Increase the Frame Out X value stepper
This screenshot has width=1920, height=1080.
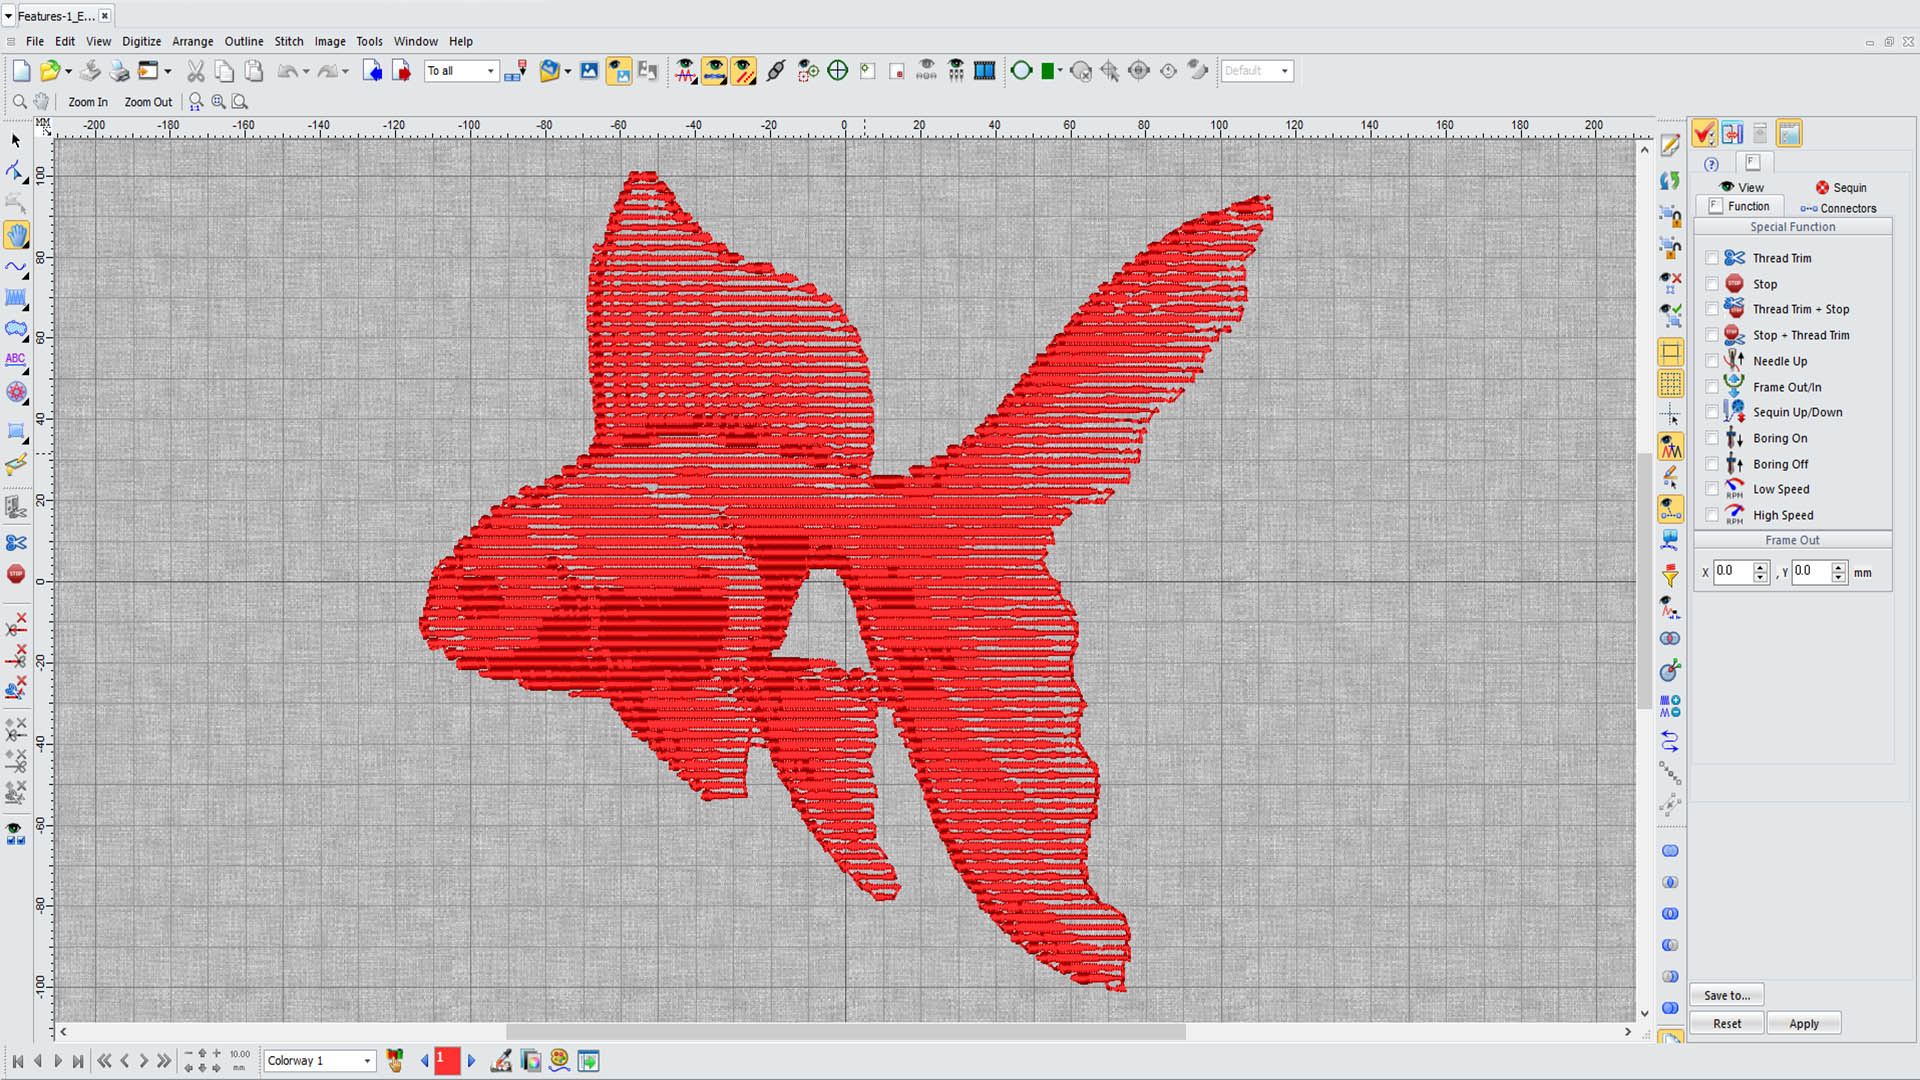[1760, 567]
